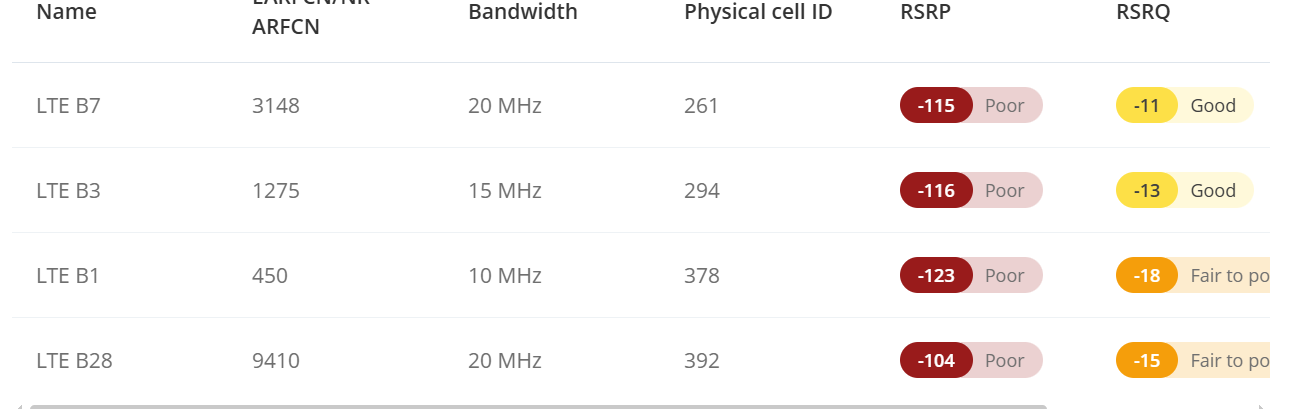Click the -15 Fair to poor RSRQ badge
This screenshot has width=1313, height=409.
[1192, 360]
